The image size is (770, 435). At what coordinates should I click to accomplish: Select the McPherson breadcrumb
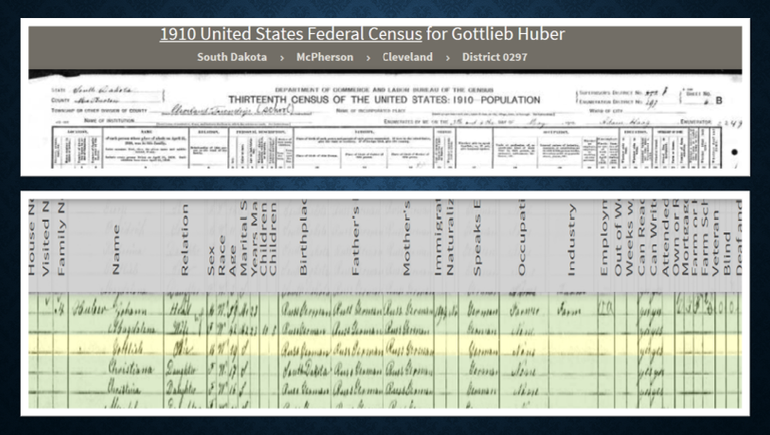[325, 57]
